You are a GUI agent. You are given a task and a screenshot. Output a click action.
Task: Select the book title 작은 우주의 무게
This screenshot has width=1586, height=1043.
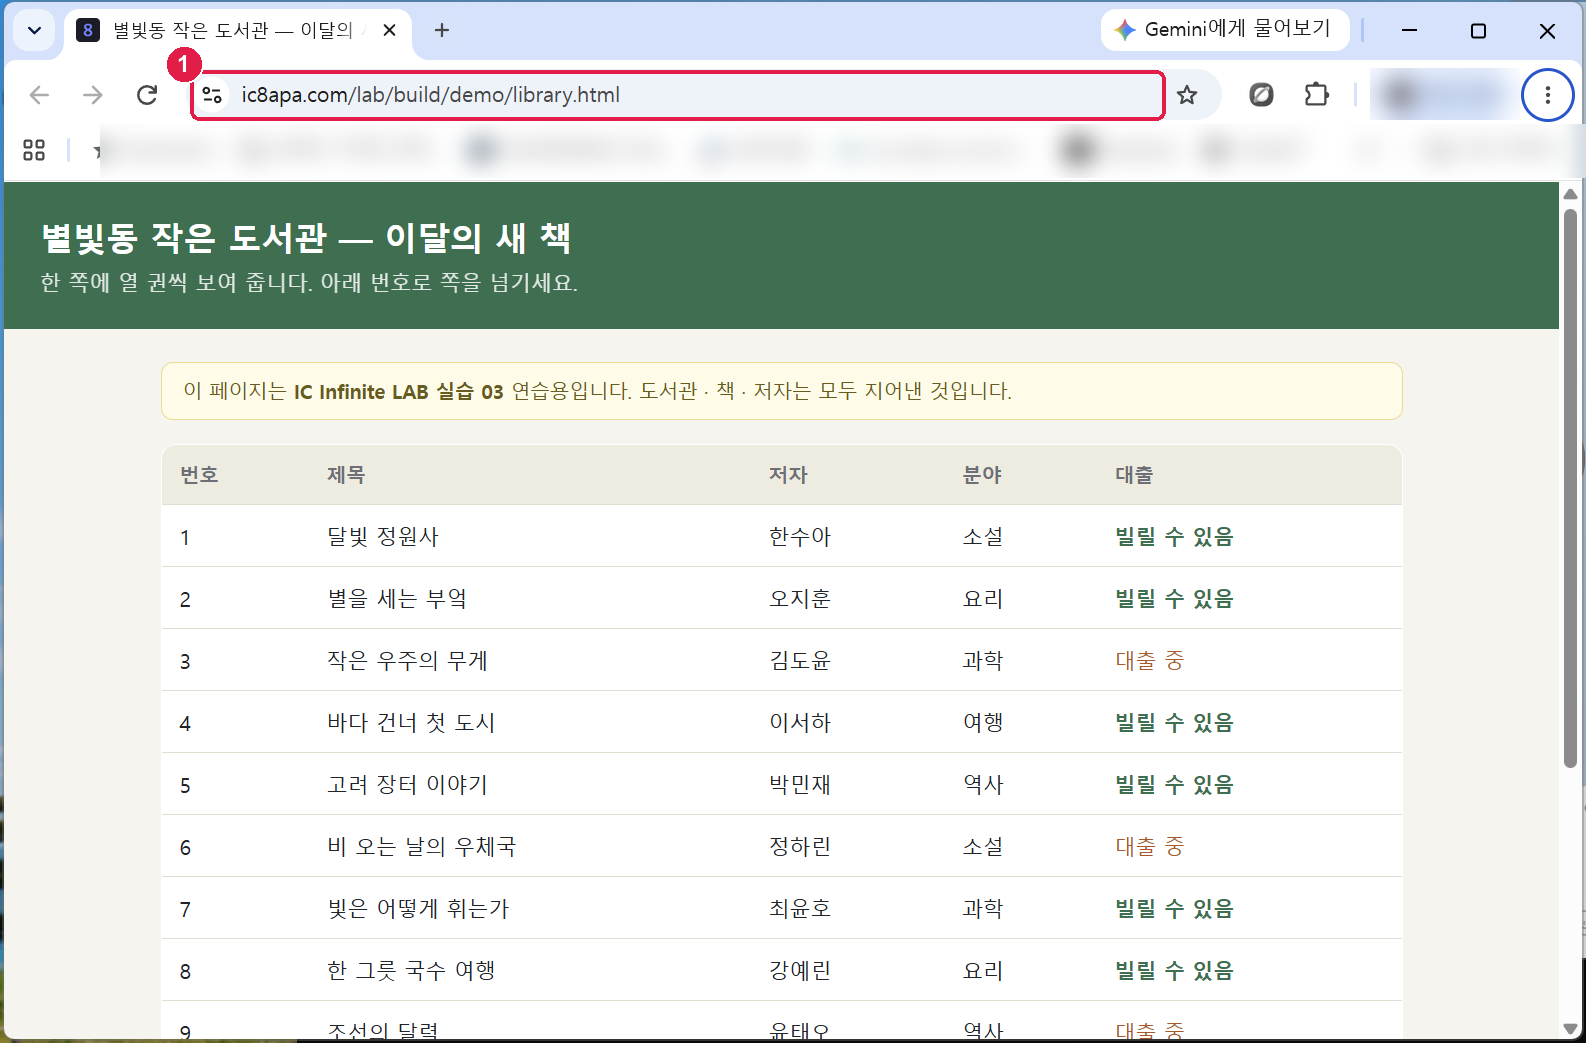407,661
